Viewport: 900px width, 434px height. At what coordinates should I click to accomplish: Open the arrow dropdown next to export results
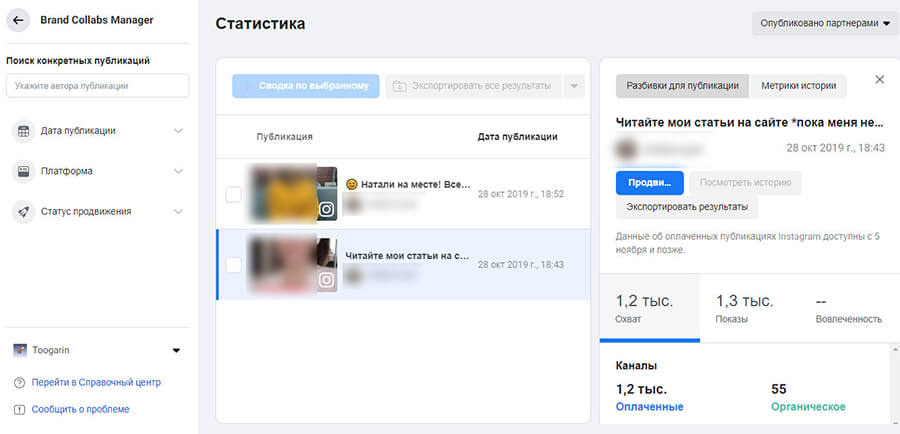(574, 86)
